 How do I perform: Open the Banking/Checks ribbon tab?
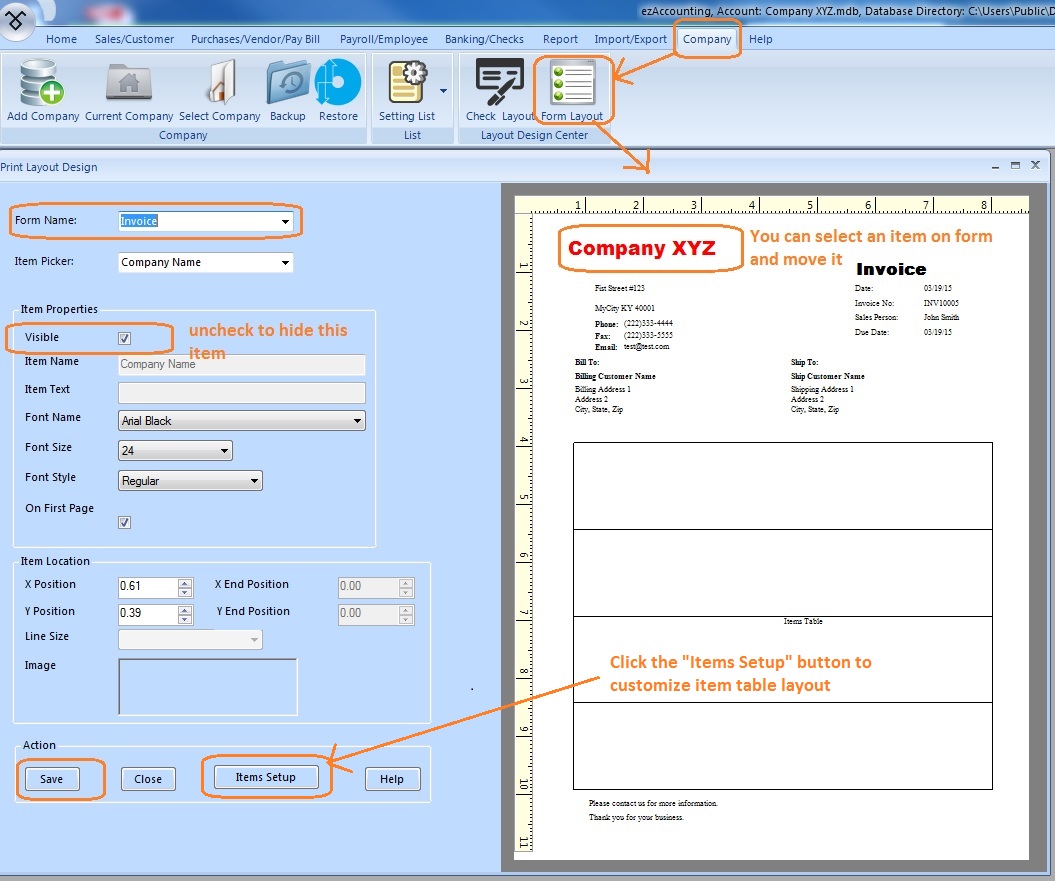484,39
